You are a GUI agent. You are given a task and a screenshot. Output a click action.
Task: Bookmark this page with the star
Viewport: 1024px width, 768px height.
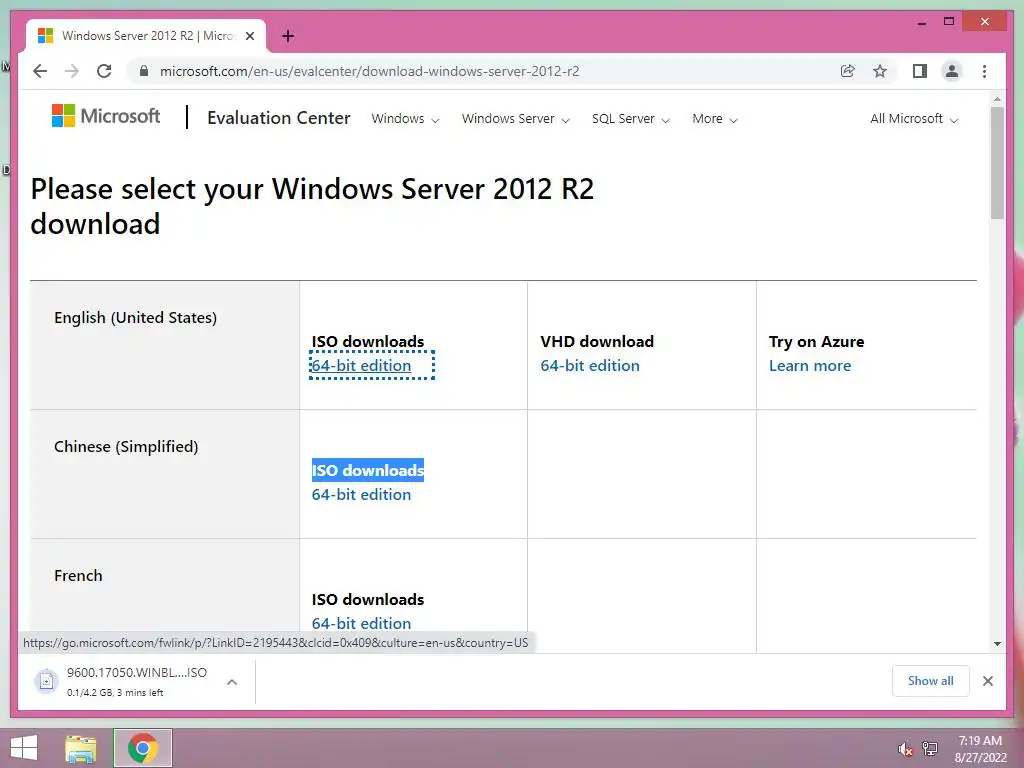coord(880,71)
